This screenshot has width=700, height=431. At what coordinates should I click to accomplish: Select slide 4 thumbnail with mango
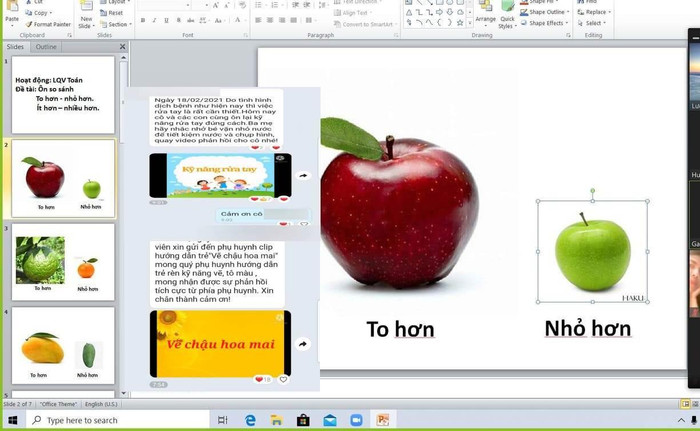(x=63, y=345)
